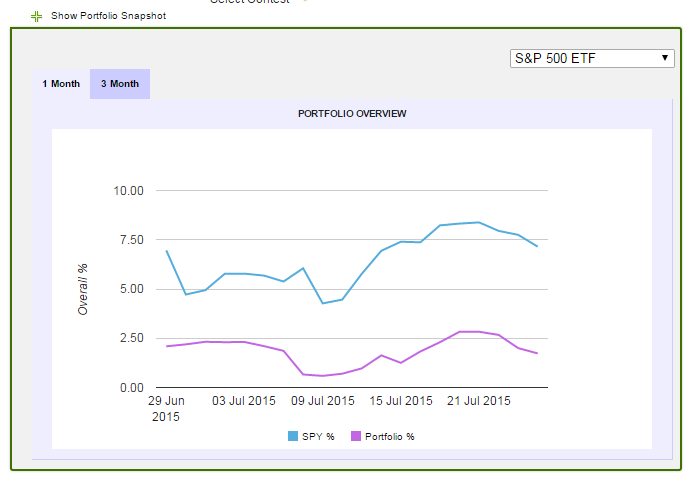
Task: Click the 10.00 y-axis label
Action: (128, 191)
